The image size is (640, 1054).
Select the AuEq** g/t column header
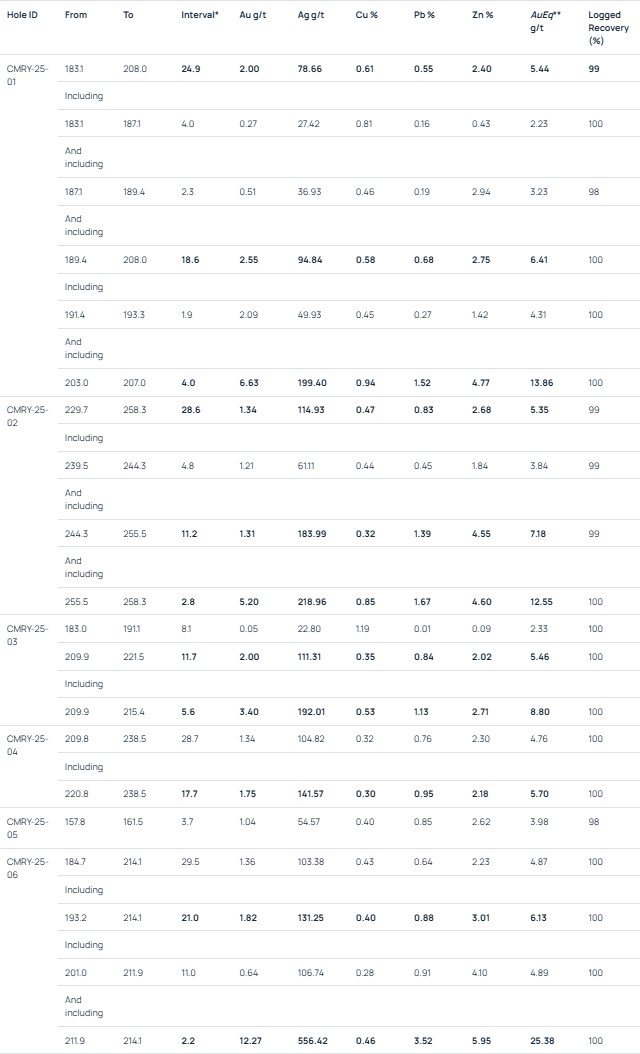point(544,21)
